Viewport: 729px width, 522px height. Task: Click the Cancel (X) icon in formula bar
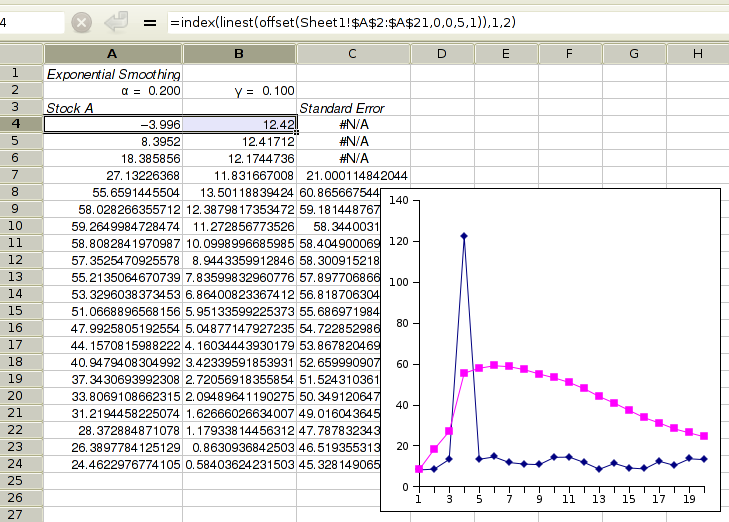click(81, 22)
